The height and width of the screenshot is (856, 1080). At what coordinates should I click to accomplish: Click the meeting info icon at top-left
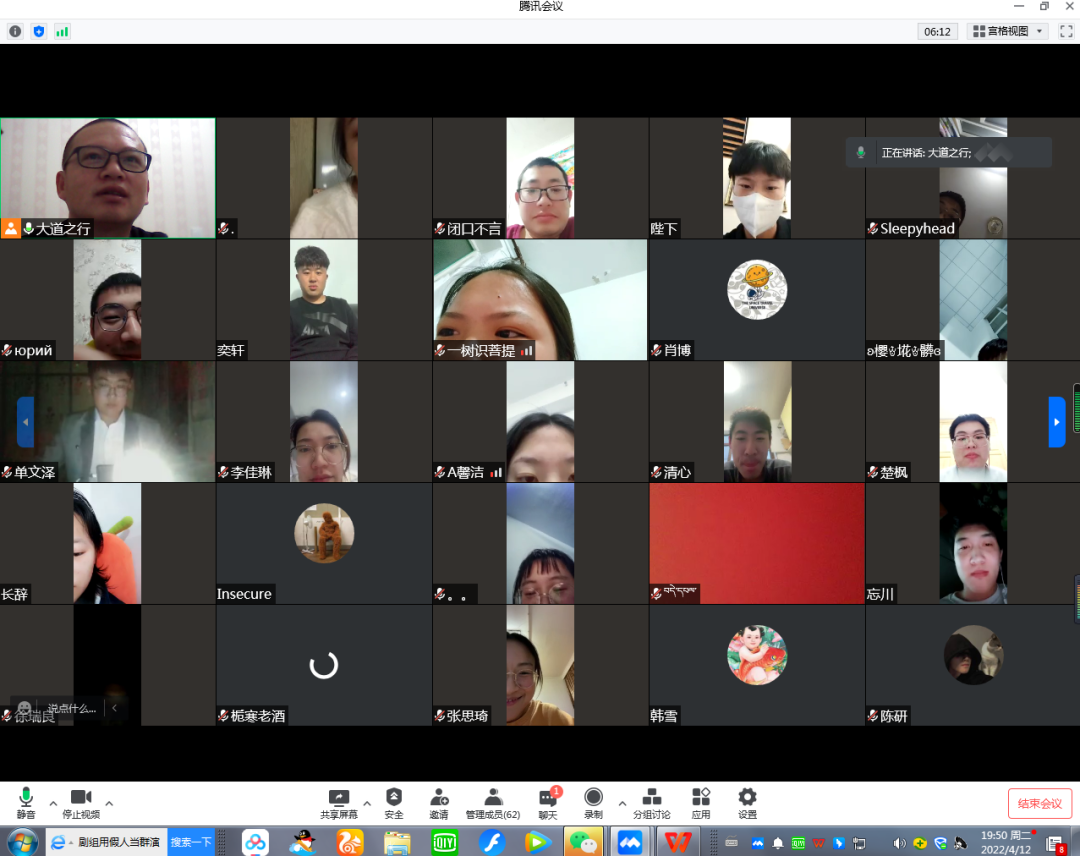[x=15, y=31]
